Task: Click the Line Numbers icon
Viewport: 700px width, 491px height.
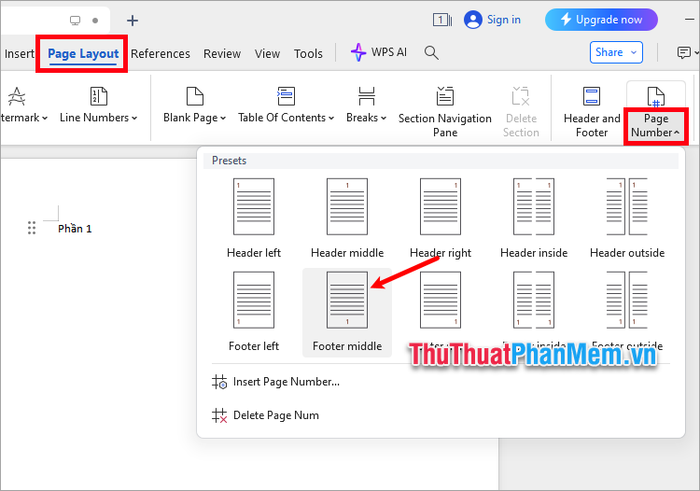Action: 99,96
